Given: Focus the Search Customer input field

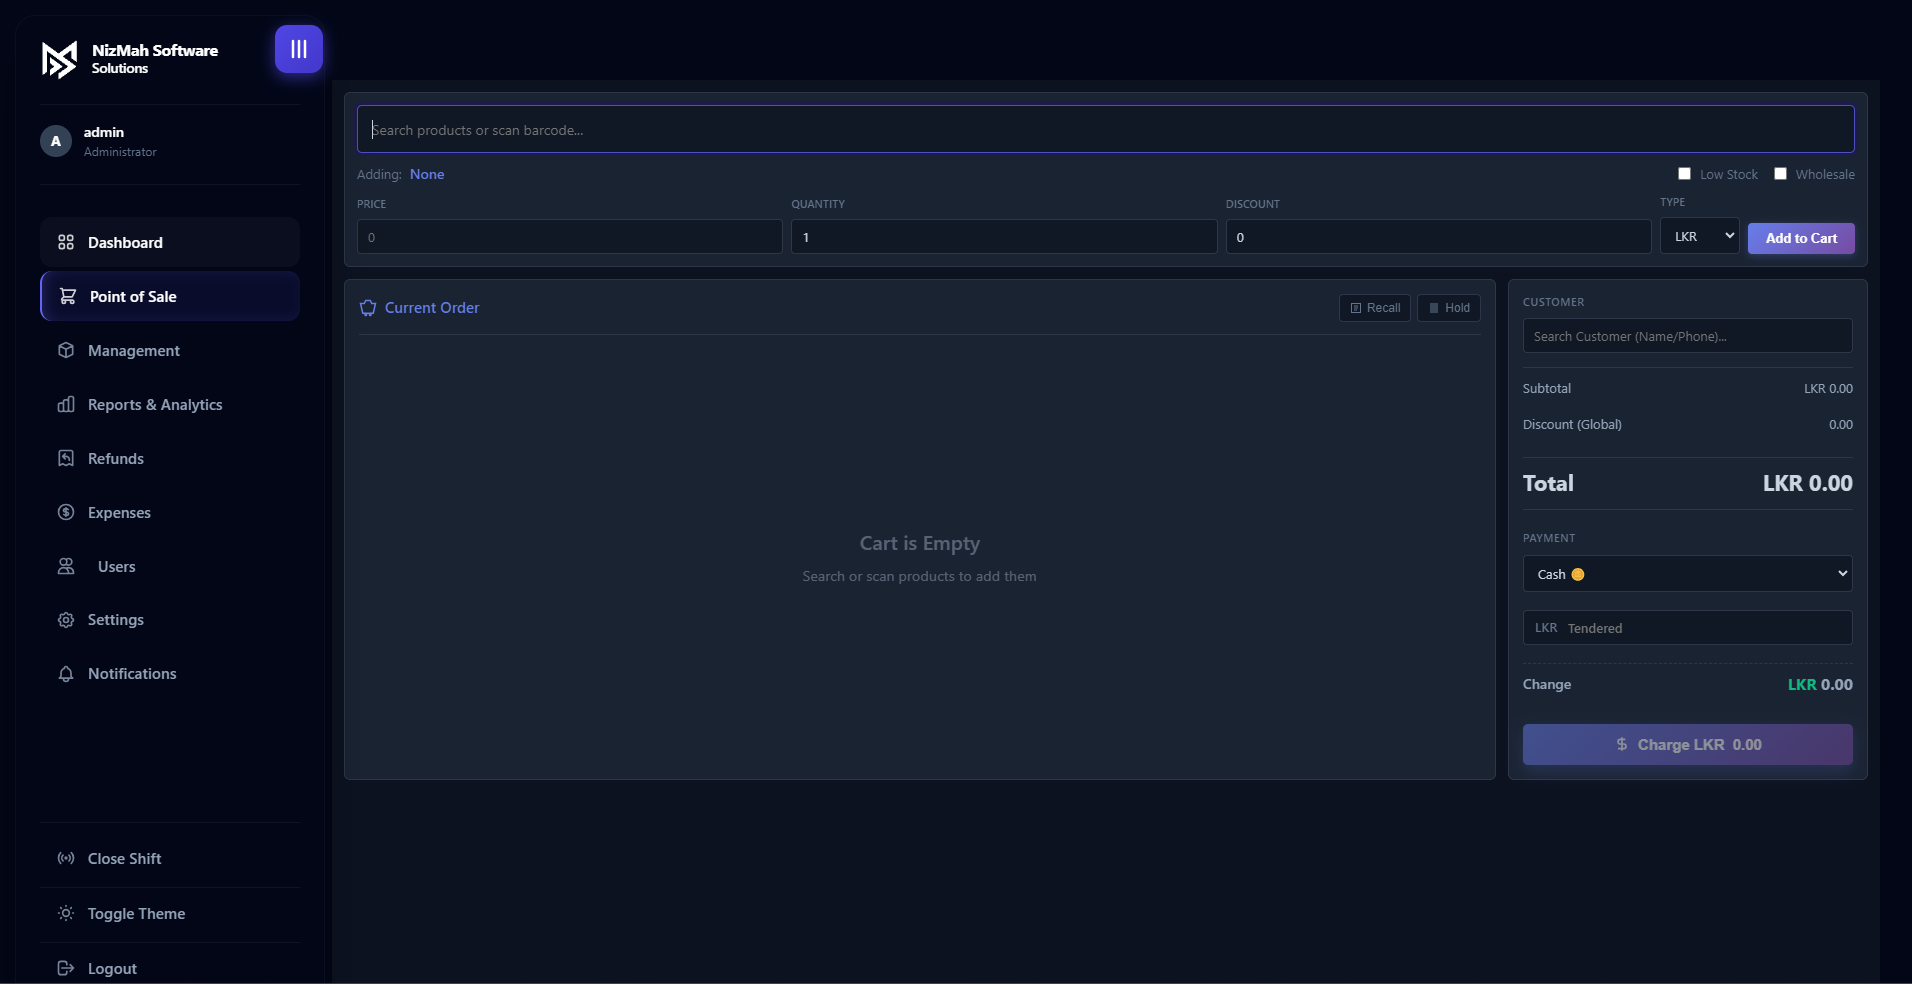Looking at the screenshot, I should pyautogui.click(x=1687, y=336).
